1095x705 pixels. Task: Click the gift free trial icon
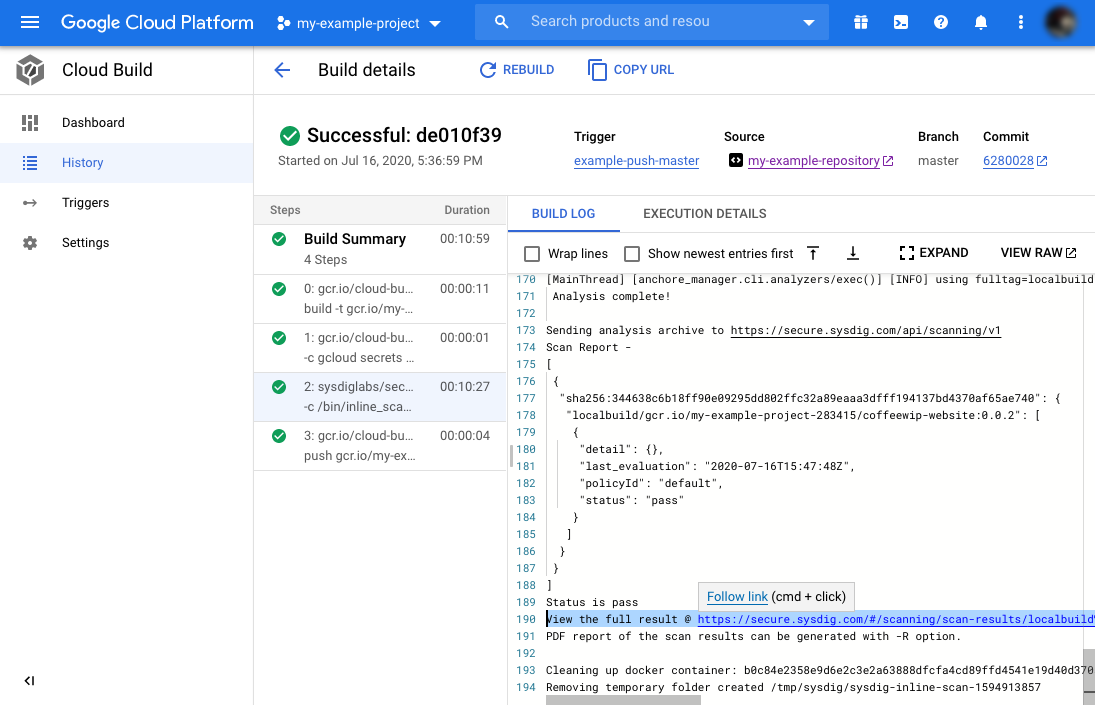tap(860, 22)
